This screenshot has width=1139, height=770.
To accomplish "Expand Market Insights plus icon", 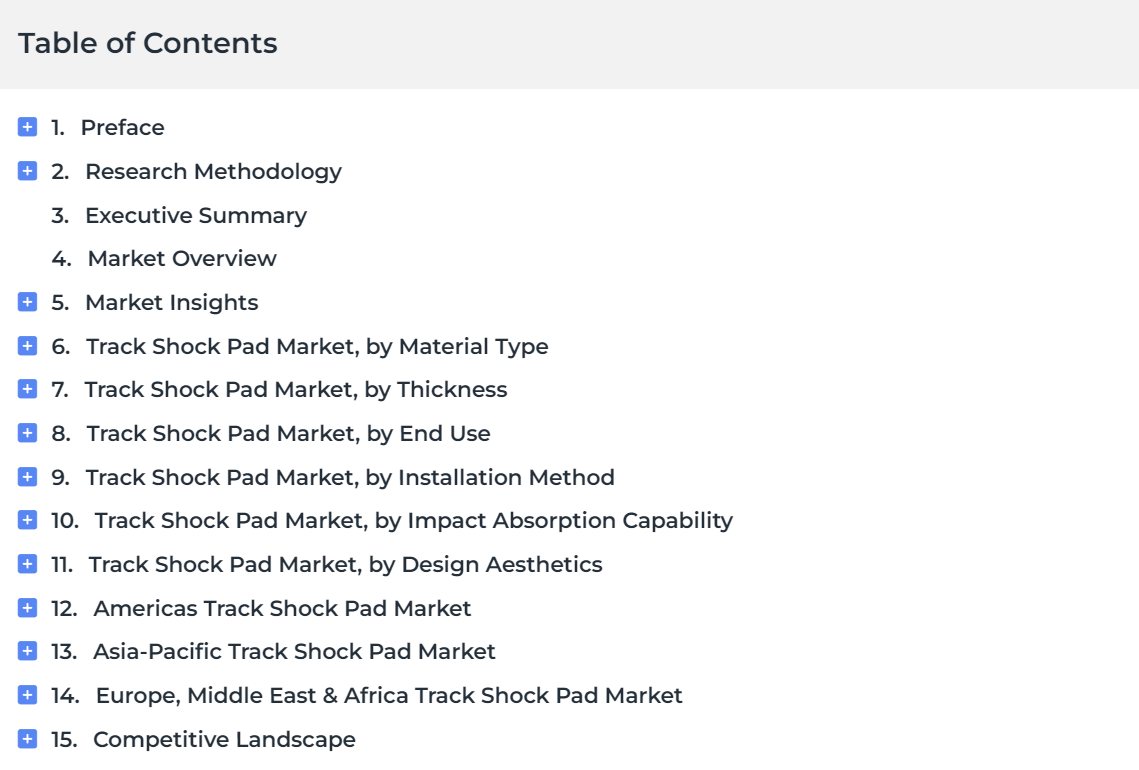I will tap(28, 301).
